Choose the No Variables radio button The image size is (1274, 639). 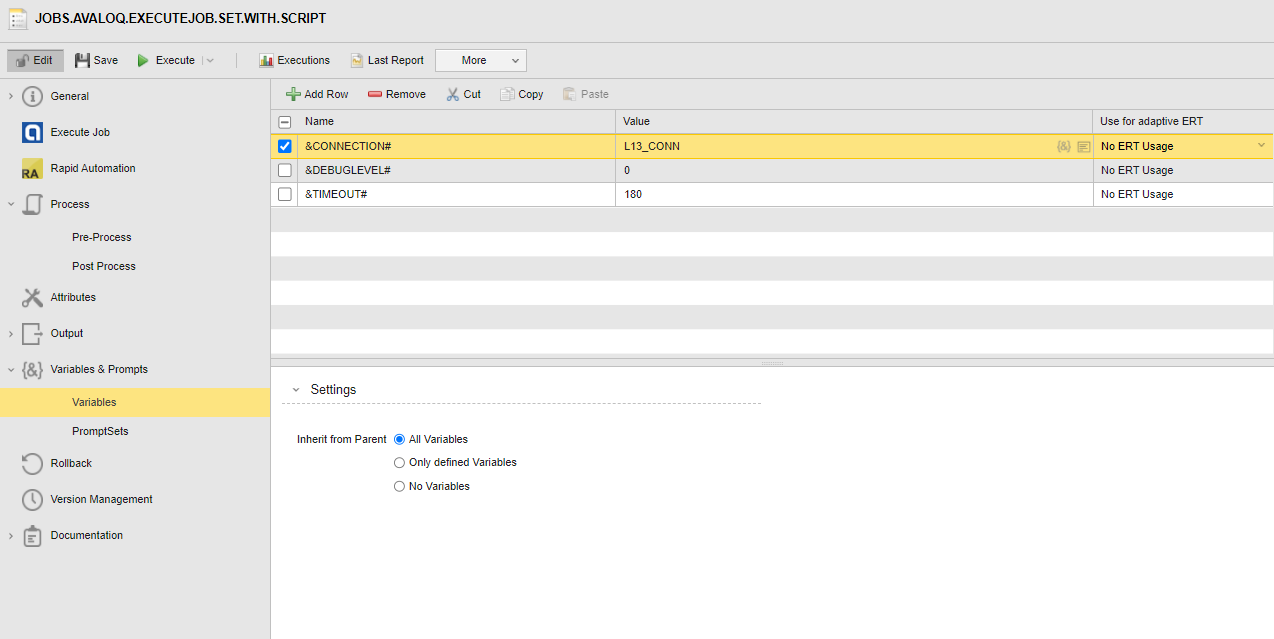[400, 486]
